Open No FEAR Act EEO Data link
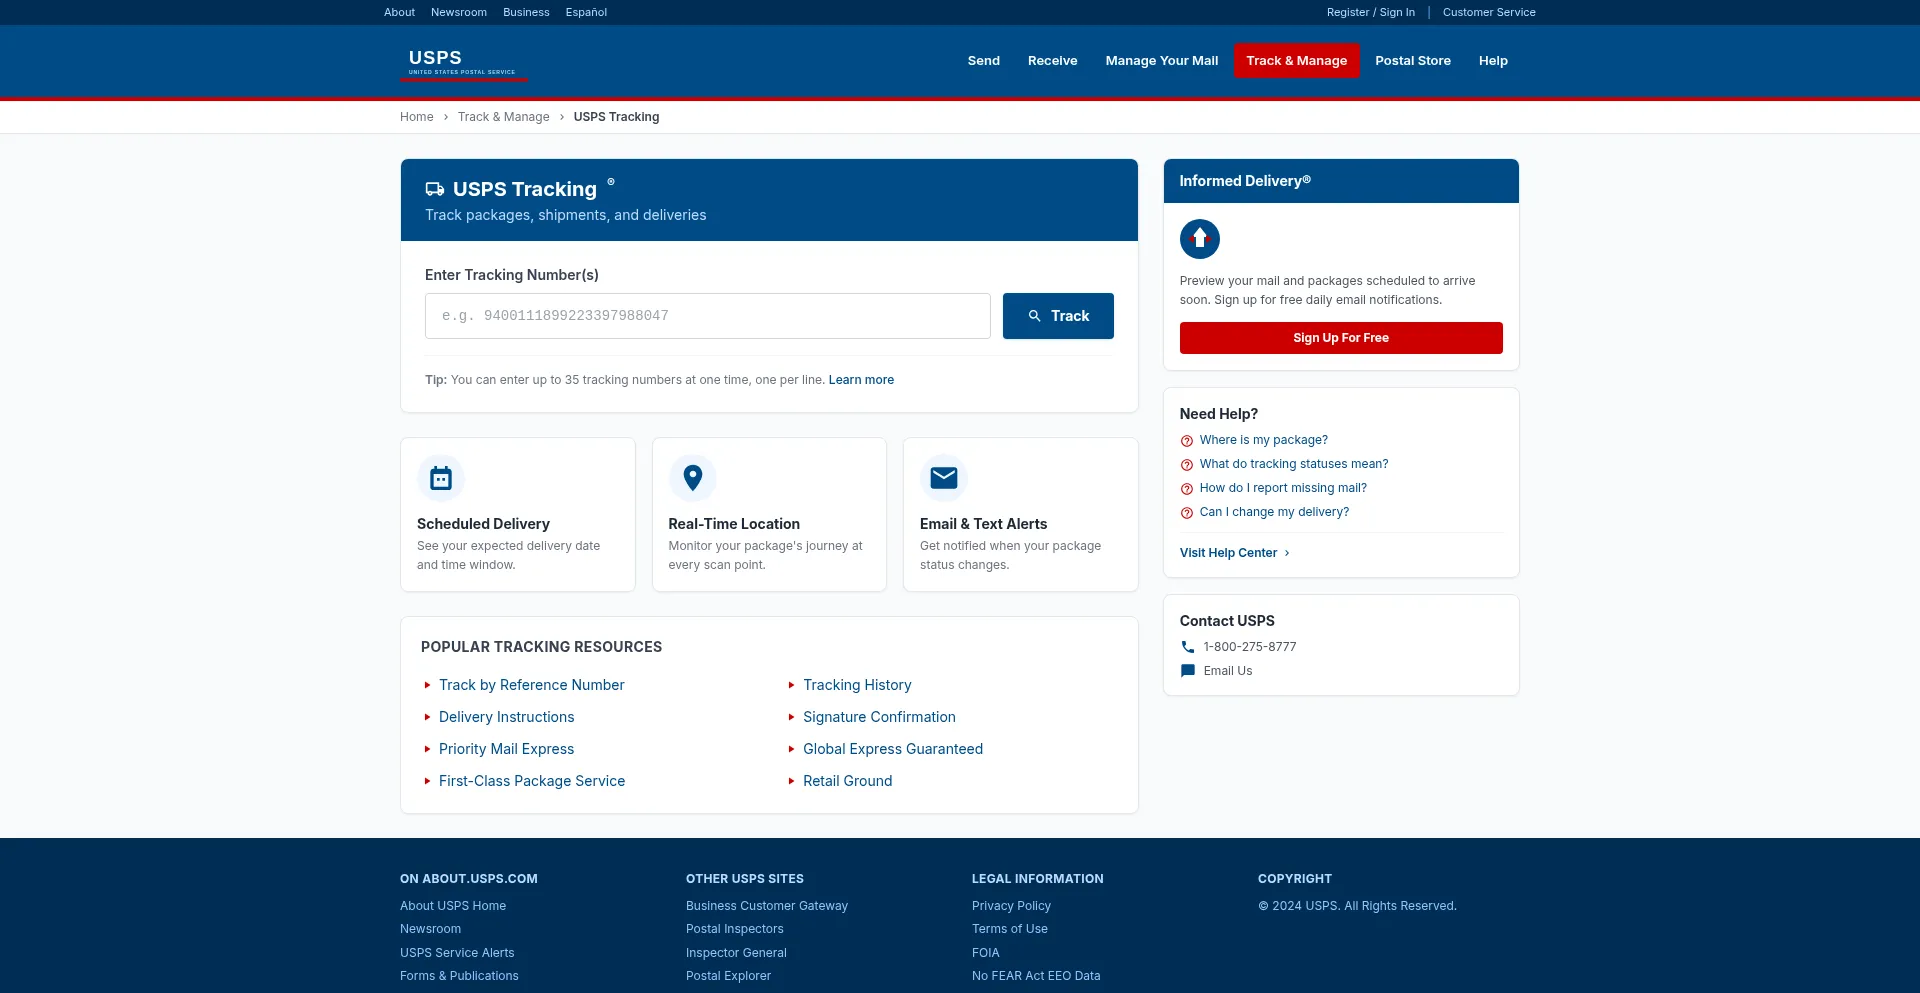1920x993 pixels. tap(1036, 976)
